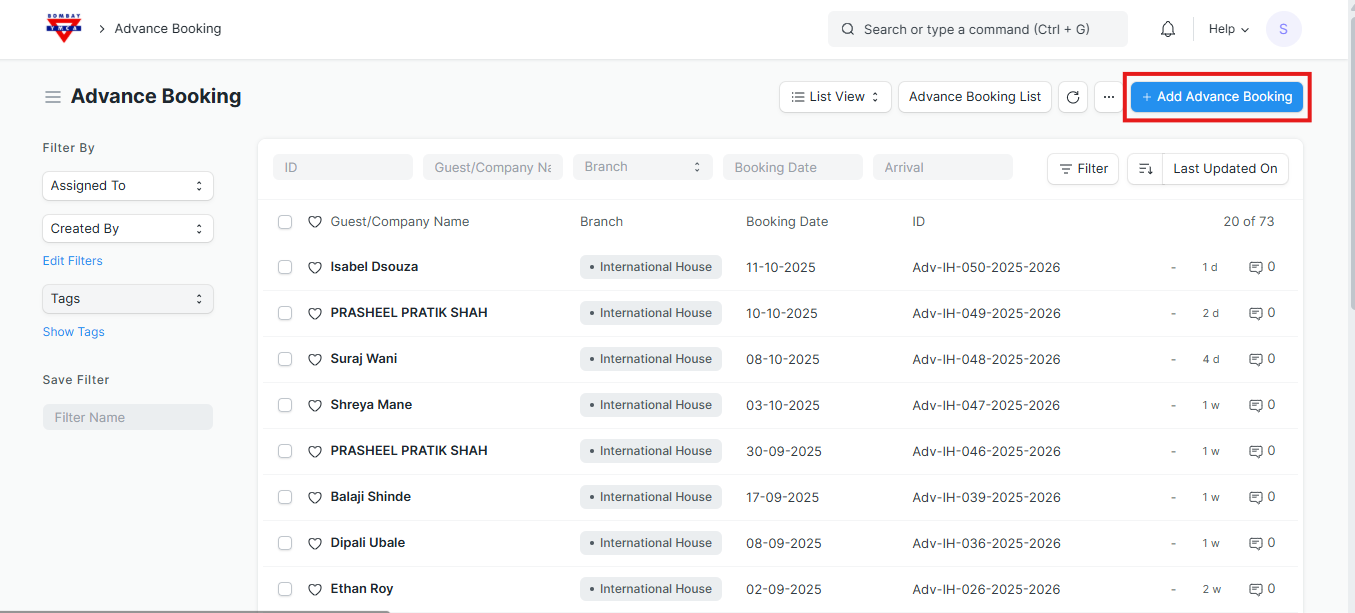Expand the Assigned To filter dropdown
Viewport: 1355px width, 613px height.
(x=128, y=186)
